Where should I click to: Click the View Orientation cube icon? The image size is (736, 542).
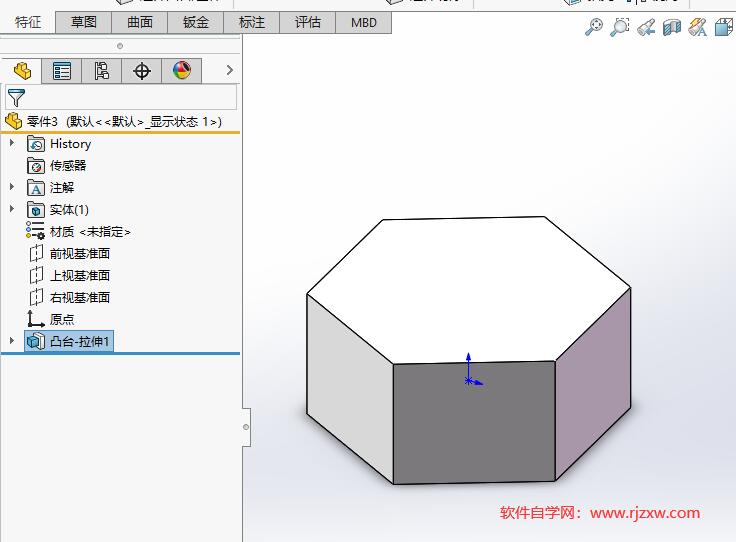[x=724, y=27]
